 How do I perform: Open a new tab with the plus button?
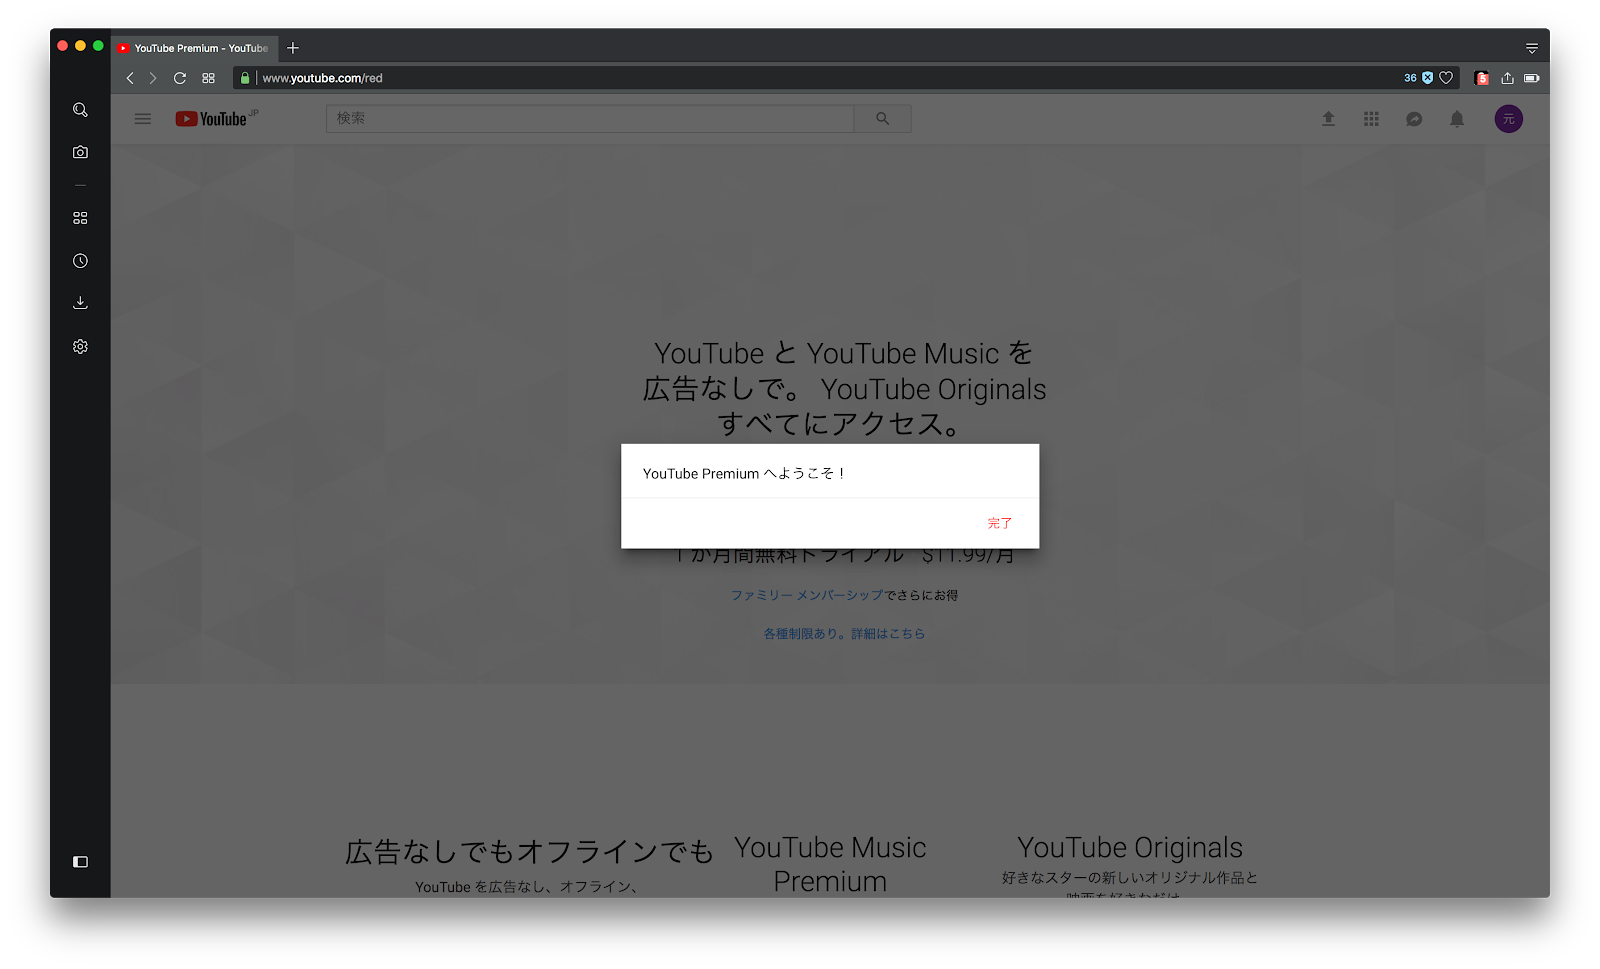[293, 48]
